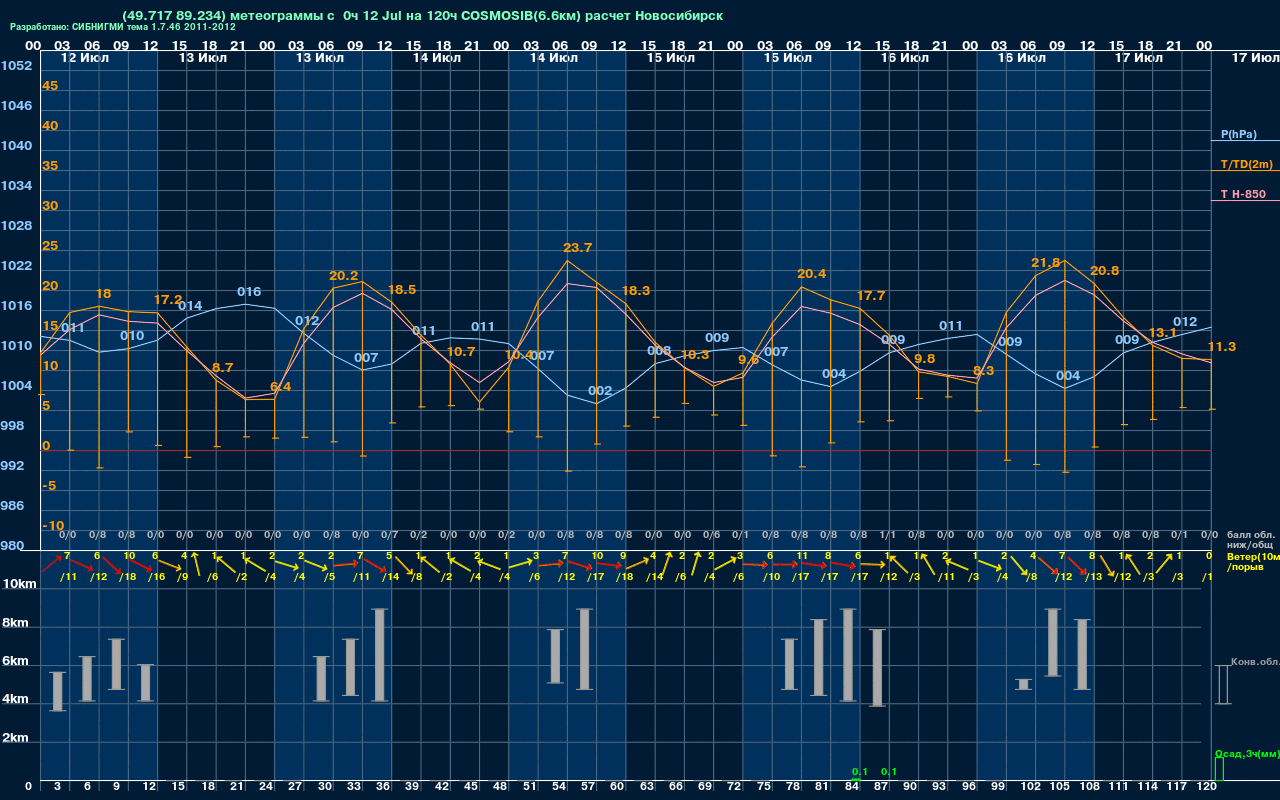1280x800 pixels.
Task: Click the 0/6 cloud amount value
Action: [x=712, y=535]
